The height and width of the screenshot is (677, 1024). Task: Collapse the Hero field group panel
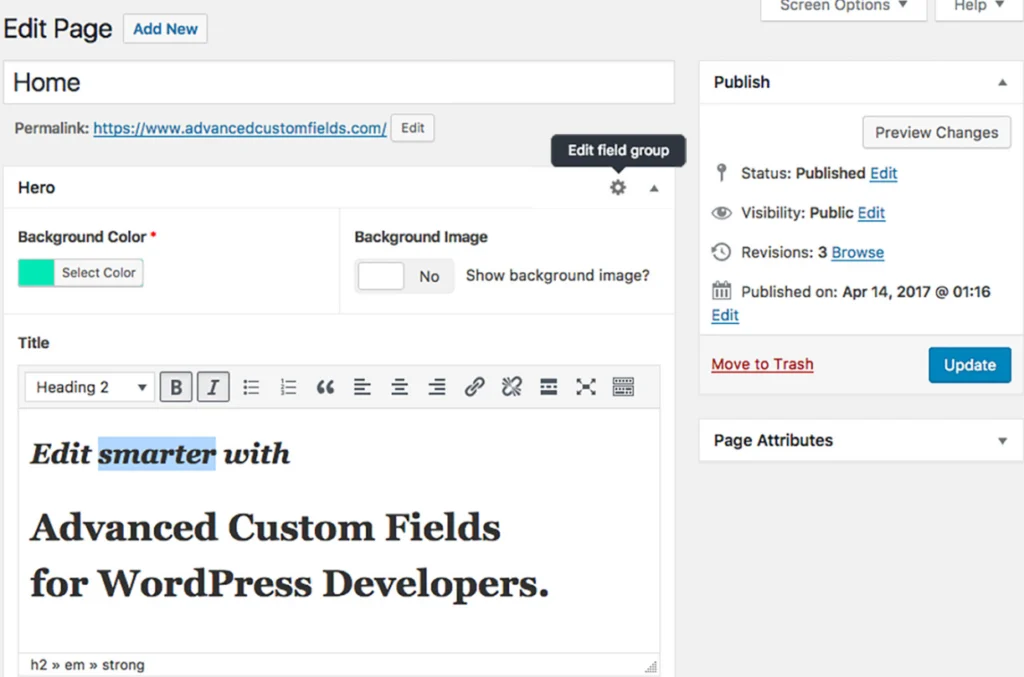[x=654, y=188]
